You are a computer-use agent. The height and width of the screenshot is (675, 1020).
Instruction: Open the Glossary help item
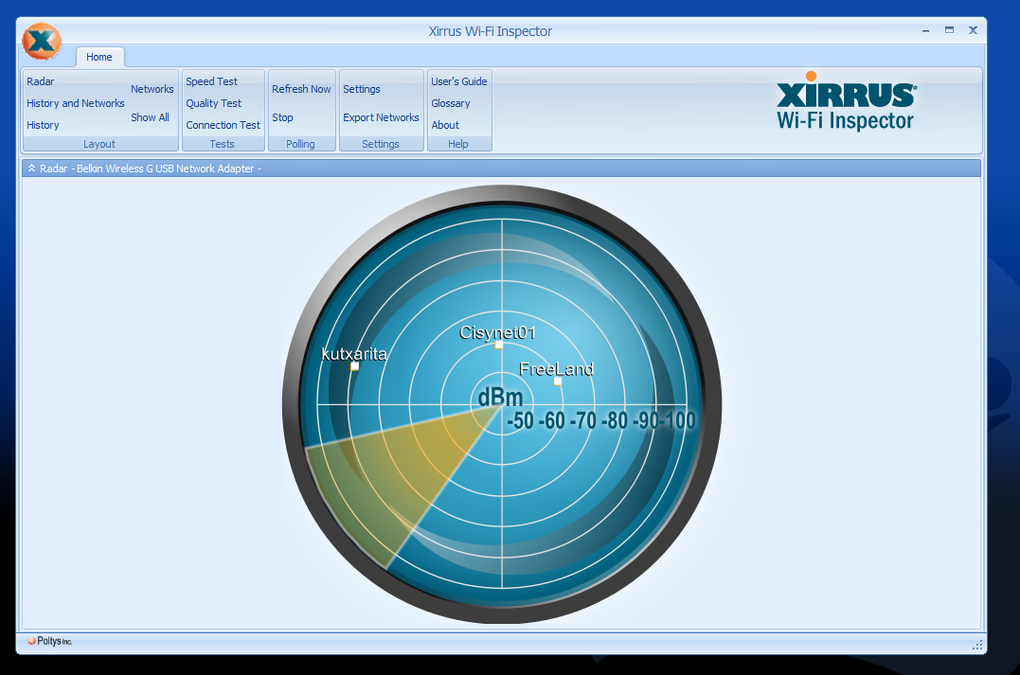click(450, 103)
